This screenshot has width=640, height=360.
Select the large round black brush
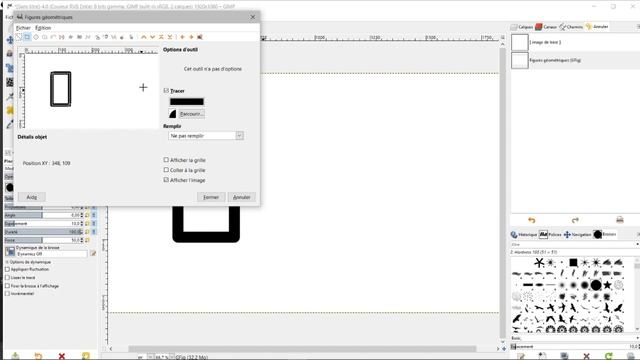coord(596,285)
